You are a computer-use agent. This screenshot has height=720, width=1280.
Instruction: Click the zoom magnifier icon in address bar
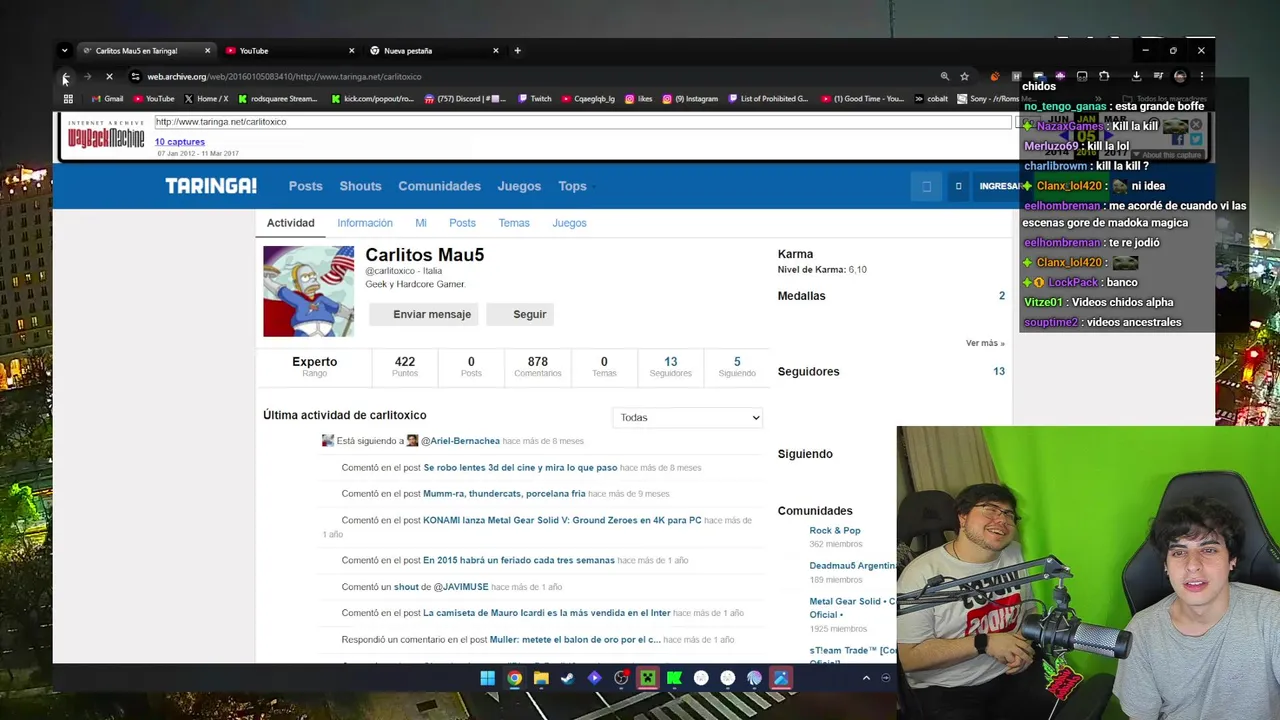(x=944, y=76)
